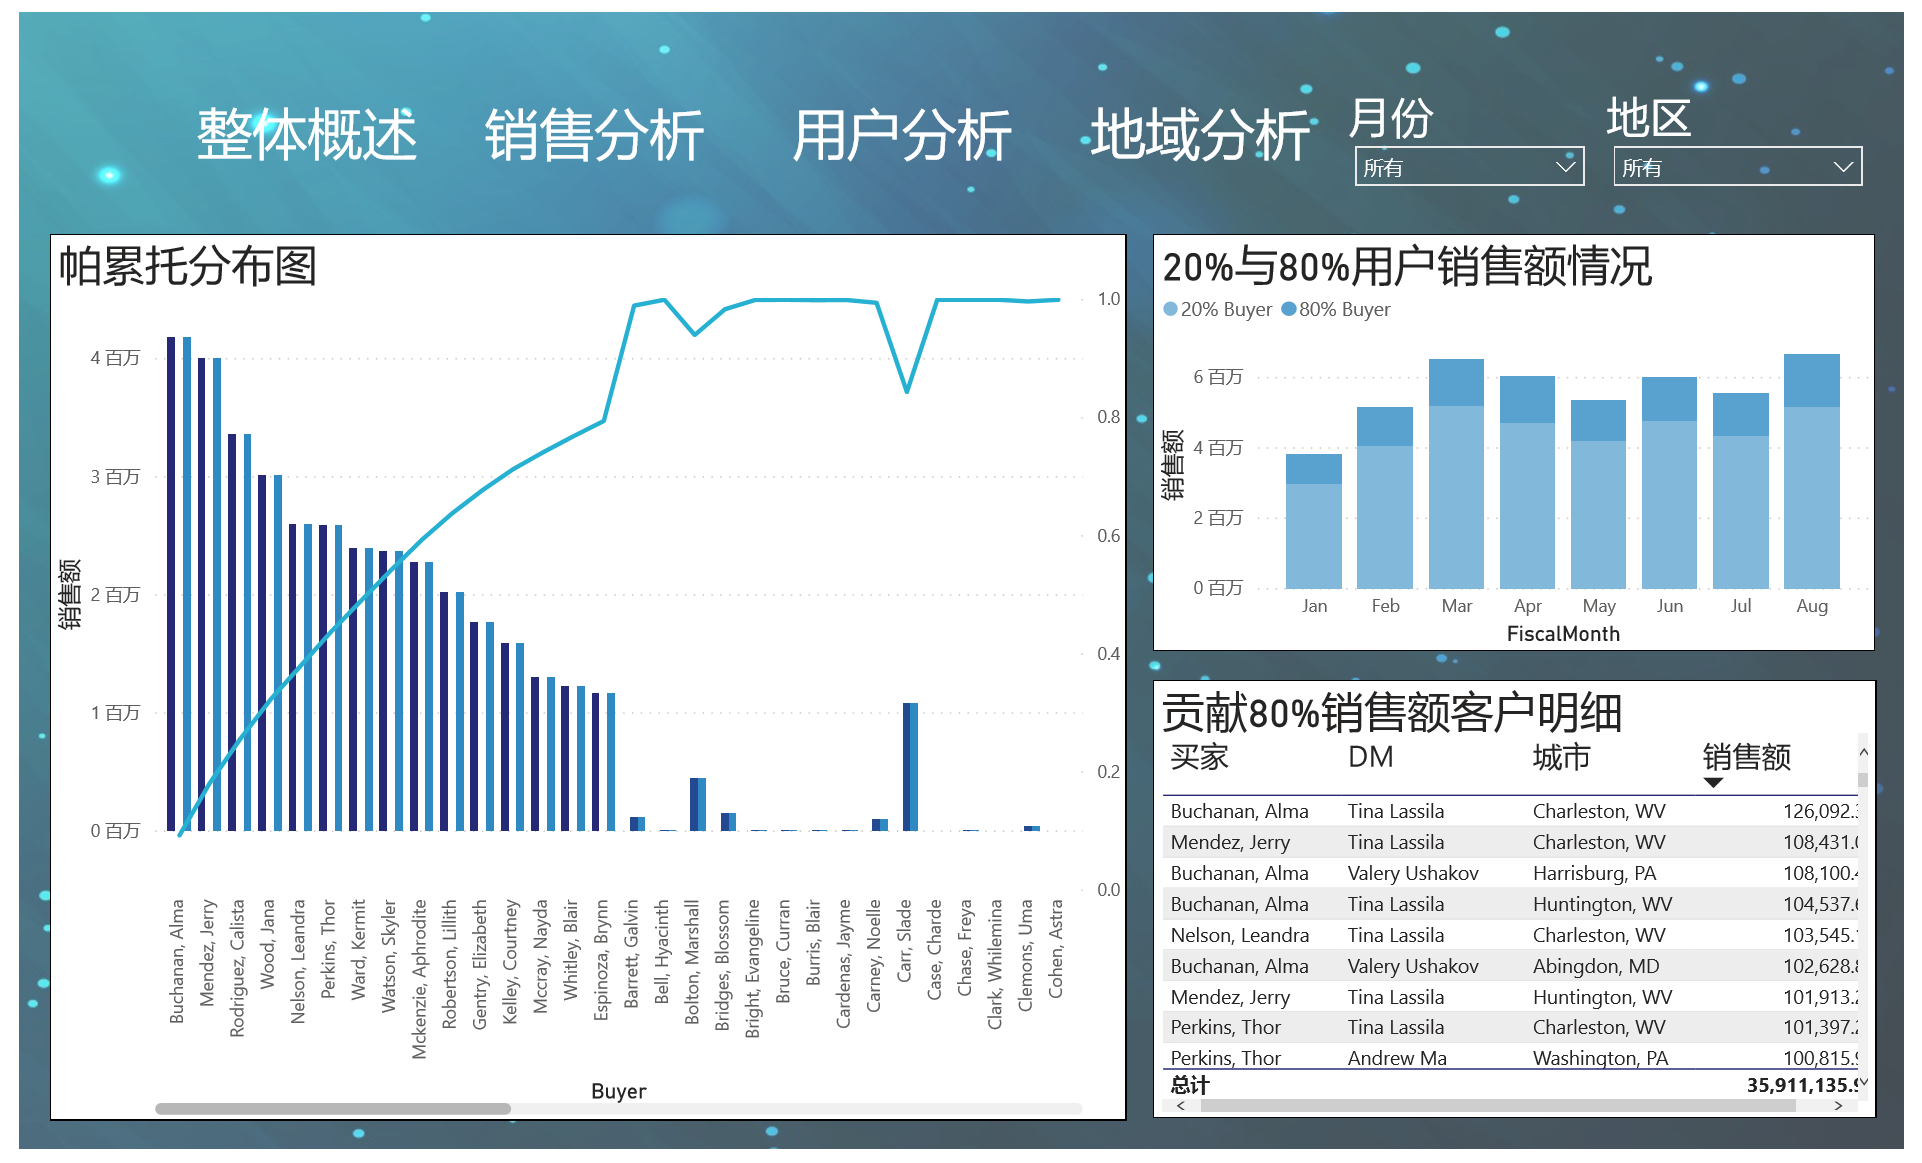Click the table's horizontal scrollbar thumb

(1498, 1106)
